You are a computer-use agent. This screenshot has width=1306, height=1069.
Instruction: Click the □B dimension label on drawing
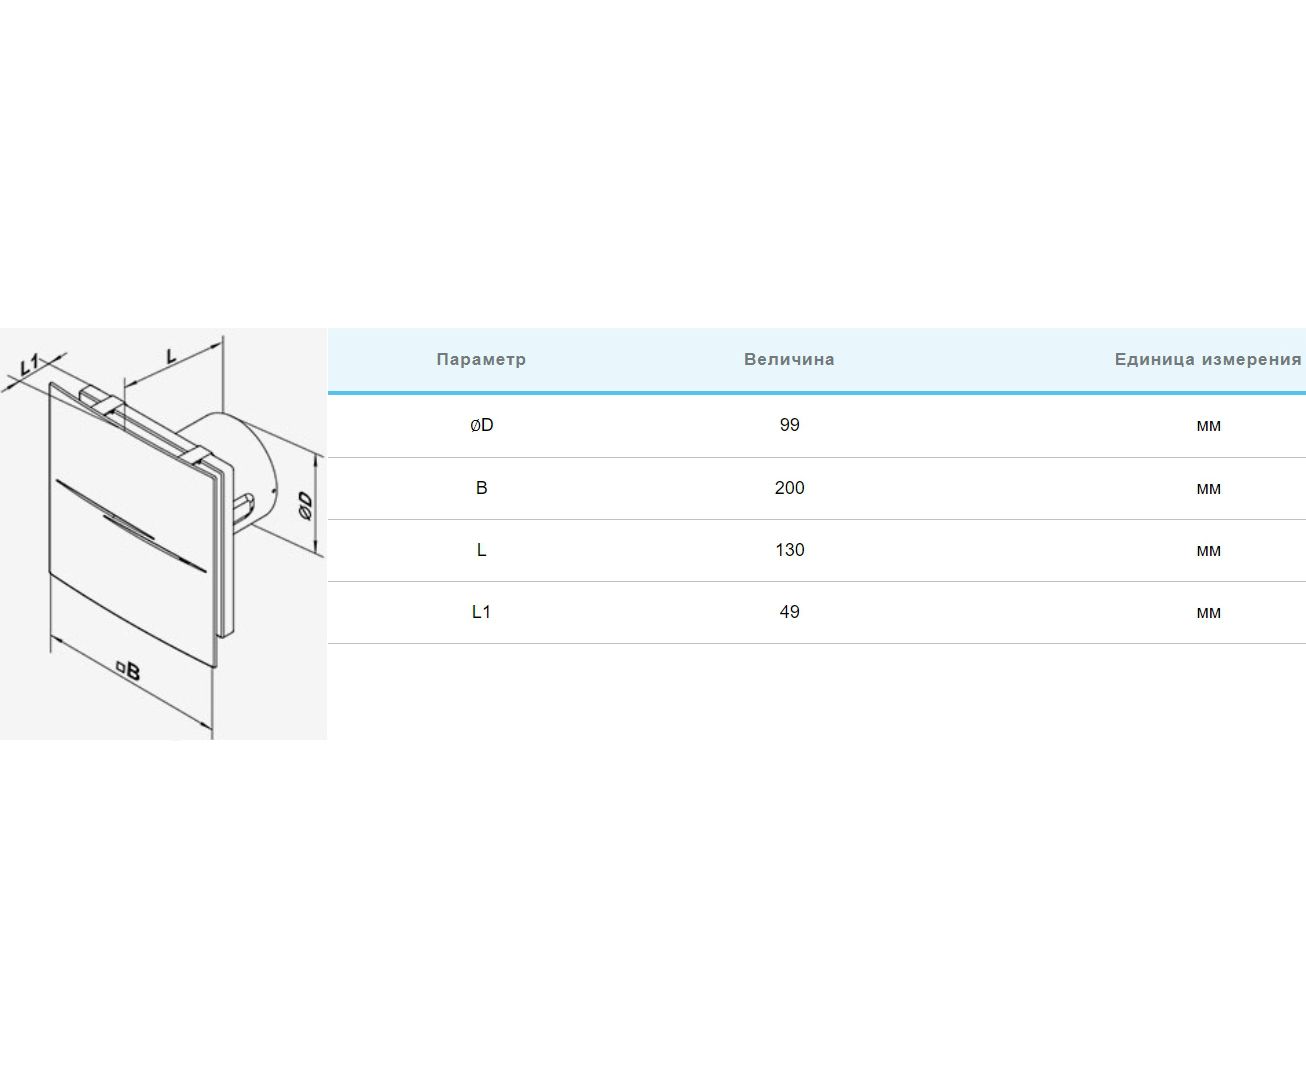tap(127, 671)
